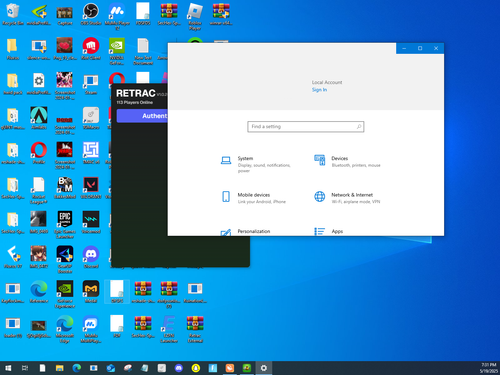
Task: Select the New Text Document file
Action: 143,51
